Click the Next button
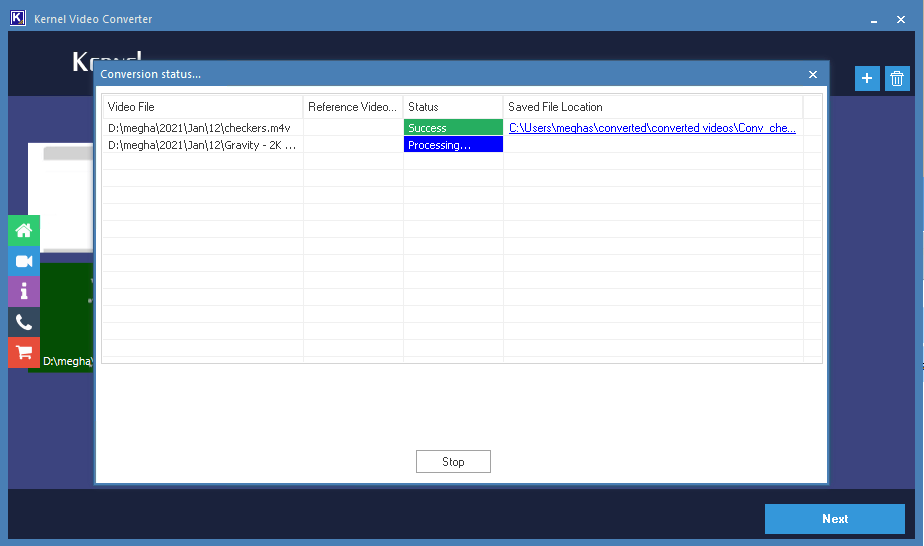924x546 pixels. click(x=834, y=519)
